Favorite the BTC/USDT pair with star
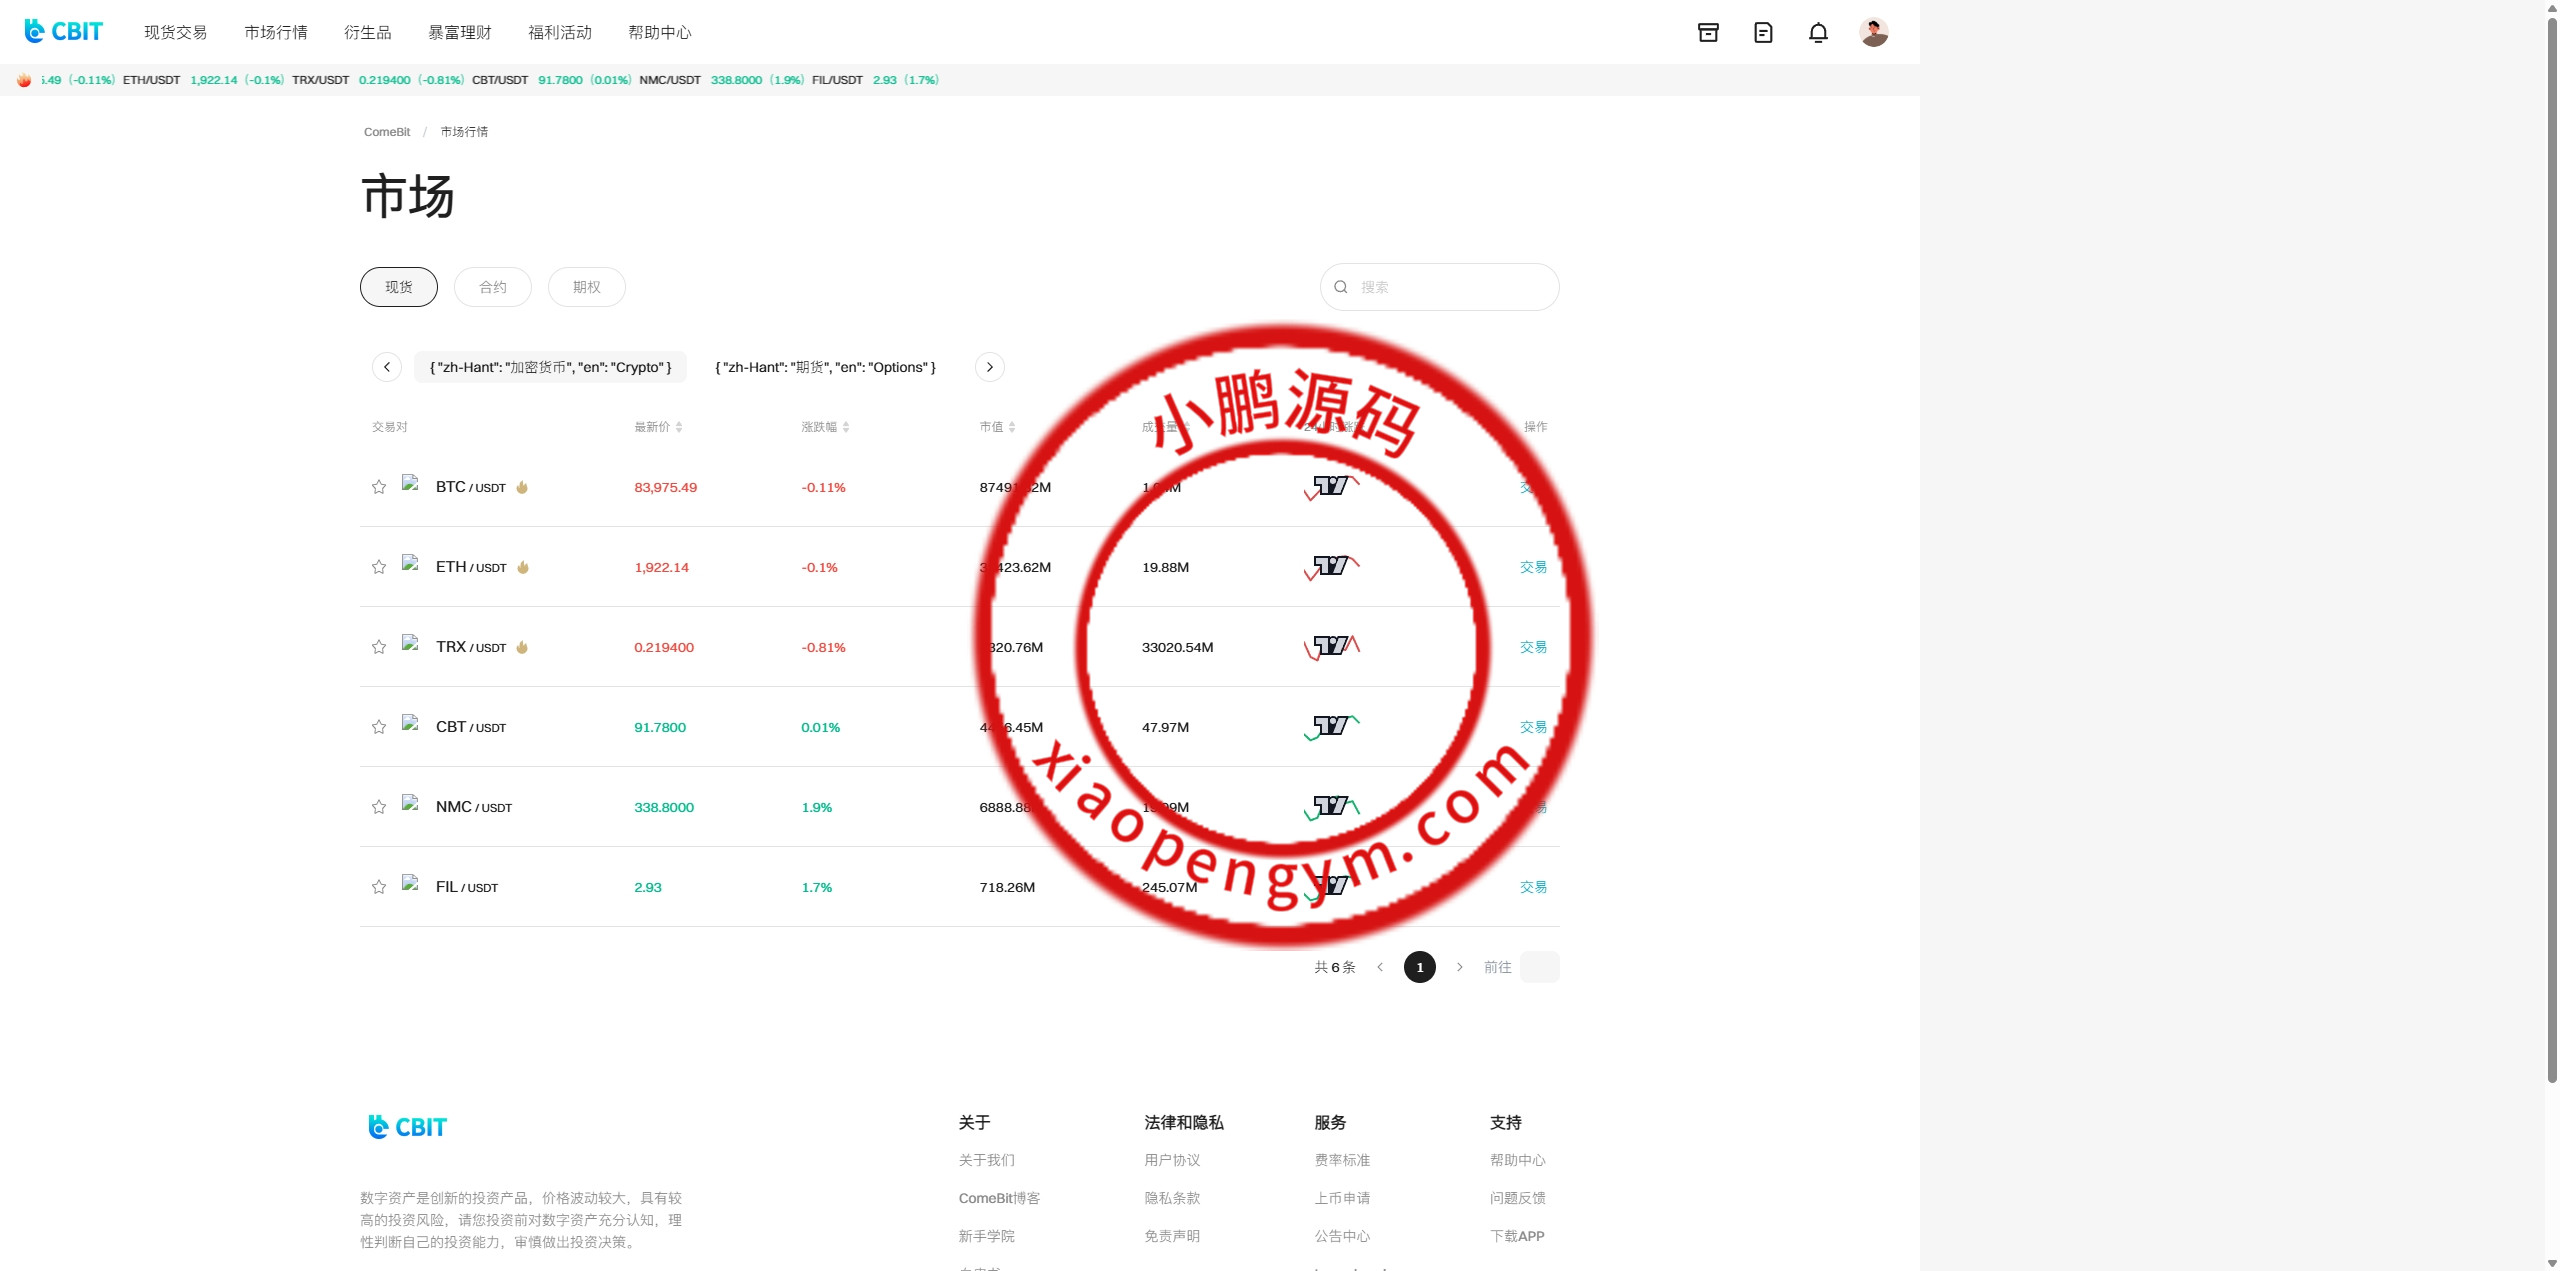This screenshot has height=1271, width=2560. 379,487
